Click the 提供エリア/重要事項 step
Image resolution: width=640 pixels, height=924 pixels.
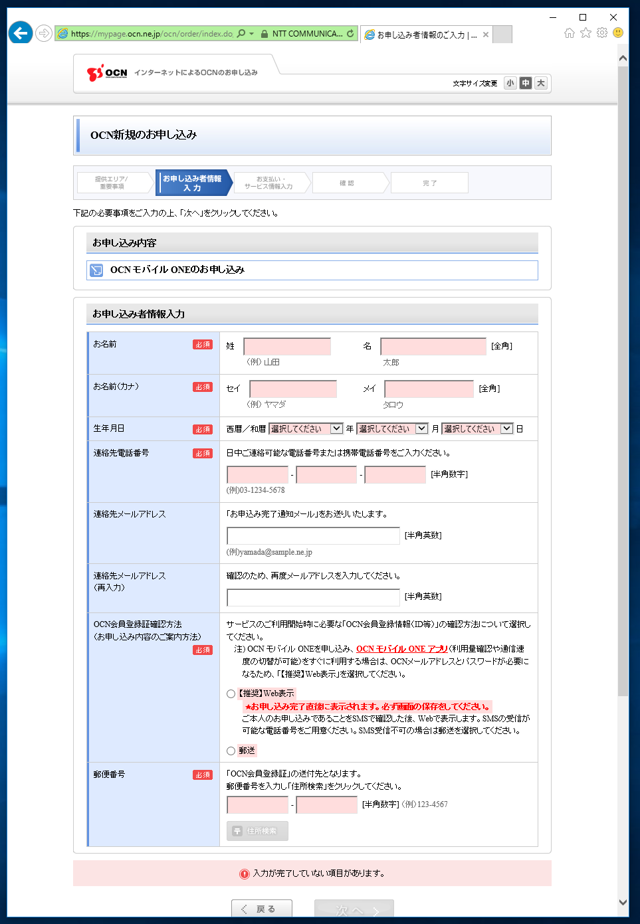point(113,183)
